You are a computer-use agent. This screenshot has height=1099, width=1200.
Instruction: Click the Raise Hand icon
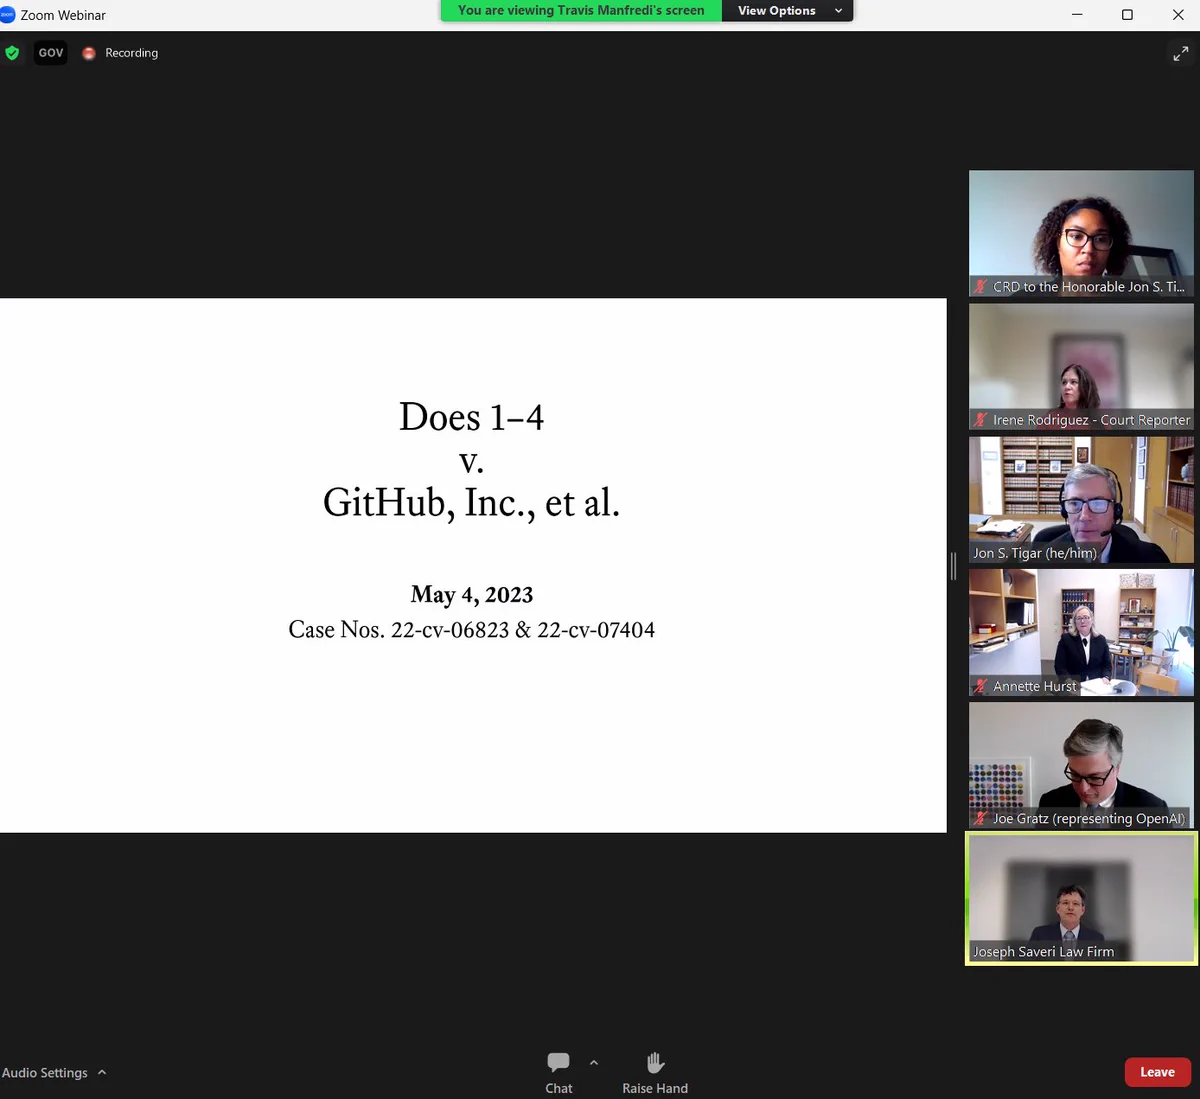tap(655, 1062)
